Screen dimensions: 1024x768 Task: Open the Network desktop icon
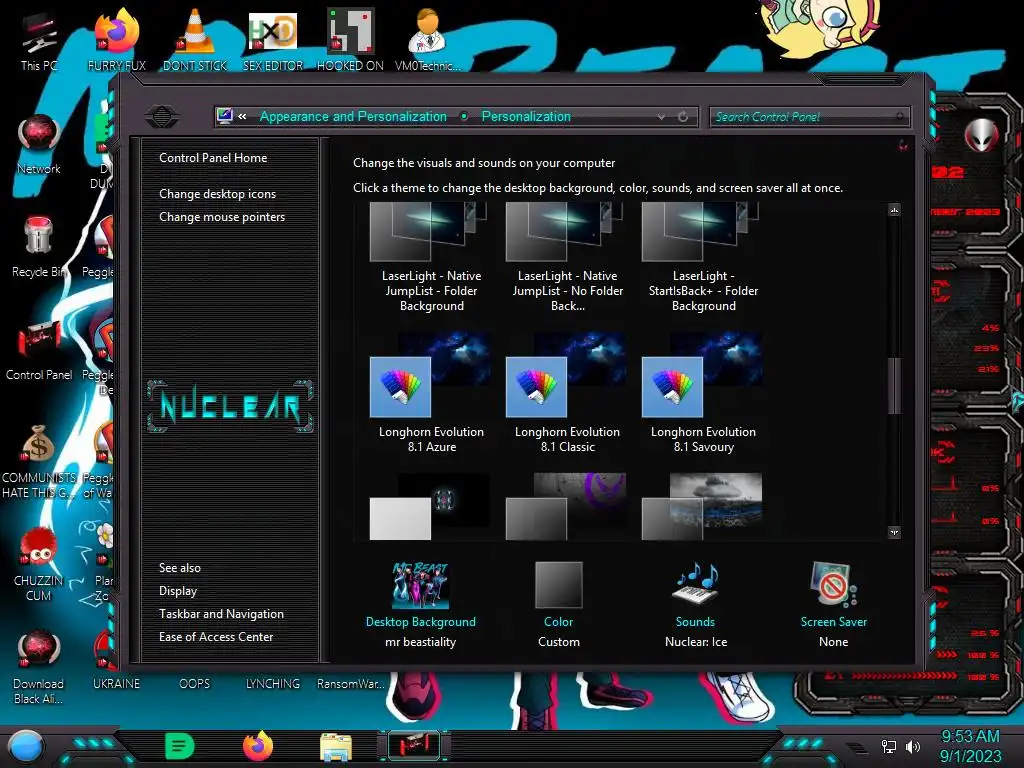pos(39,144)
